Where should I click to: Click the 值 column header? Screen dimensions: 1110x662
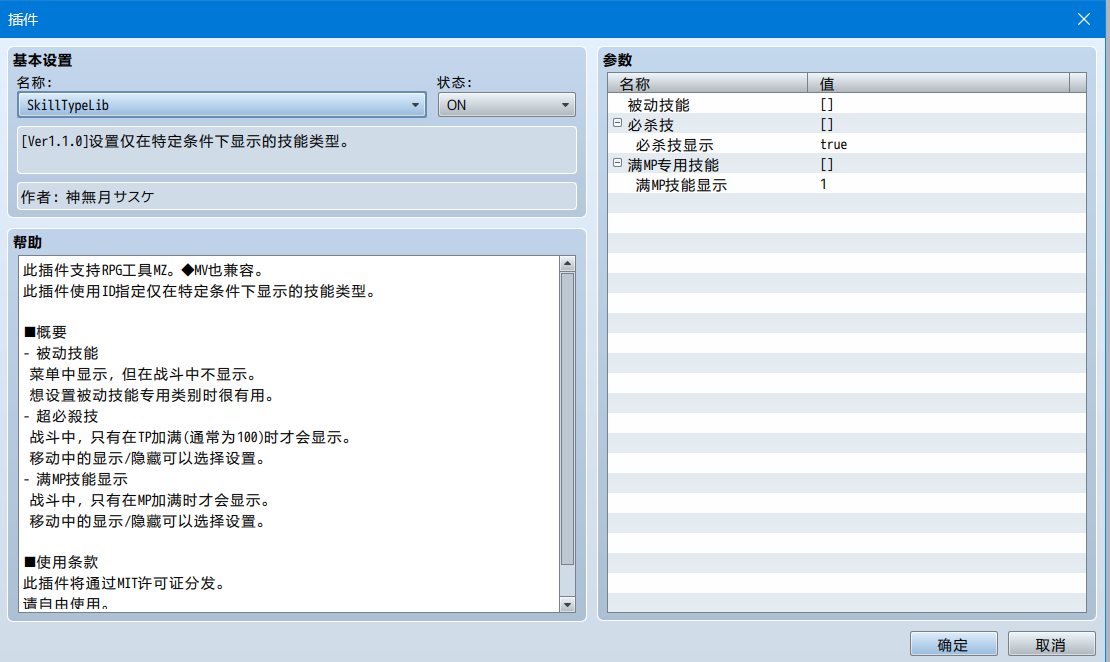tap(939, 84)
